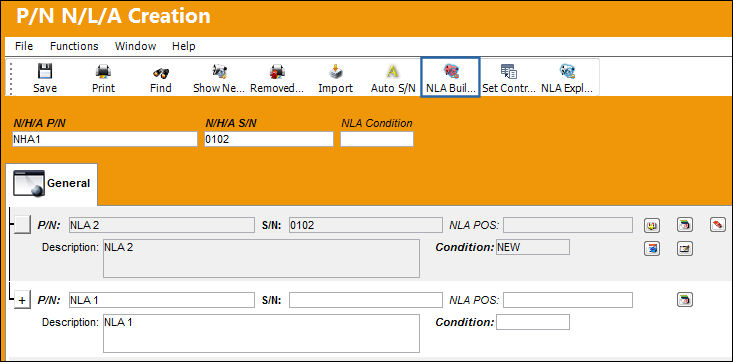The width and height of the screenshot is (733, 362).
Task: Click the N/H/A P/N field containing NHA1
Action: click(105, 139)
